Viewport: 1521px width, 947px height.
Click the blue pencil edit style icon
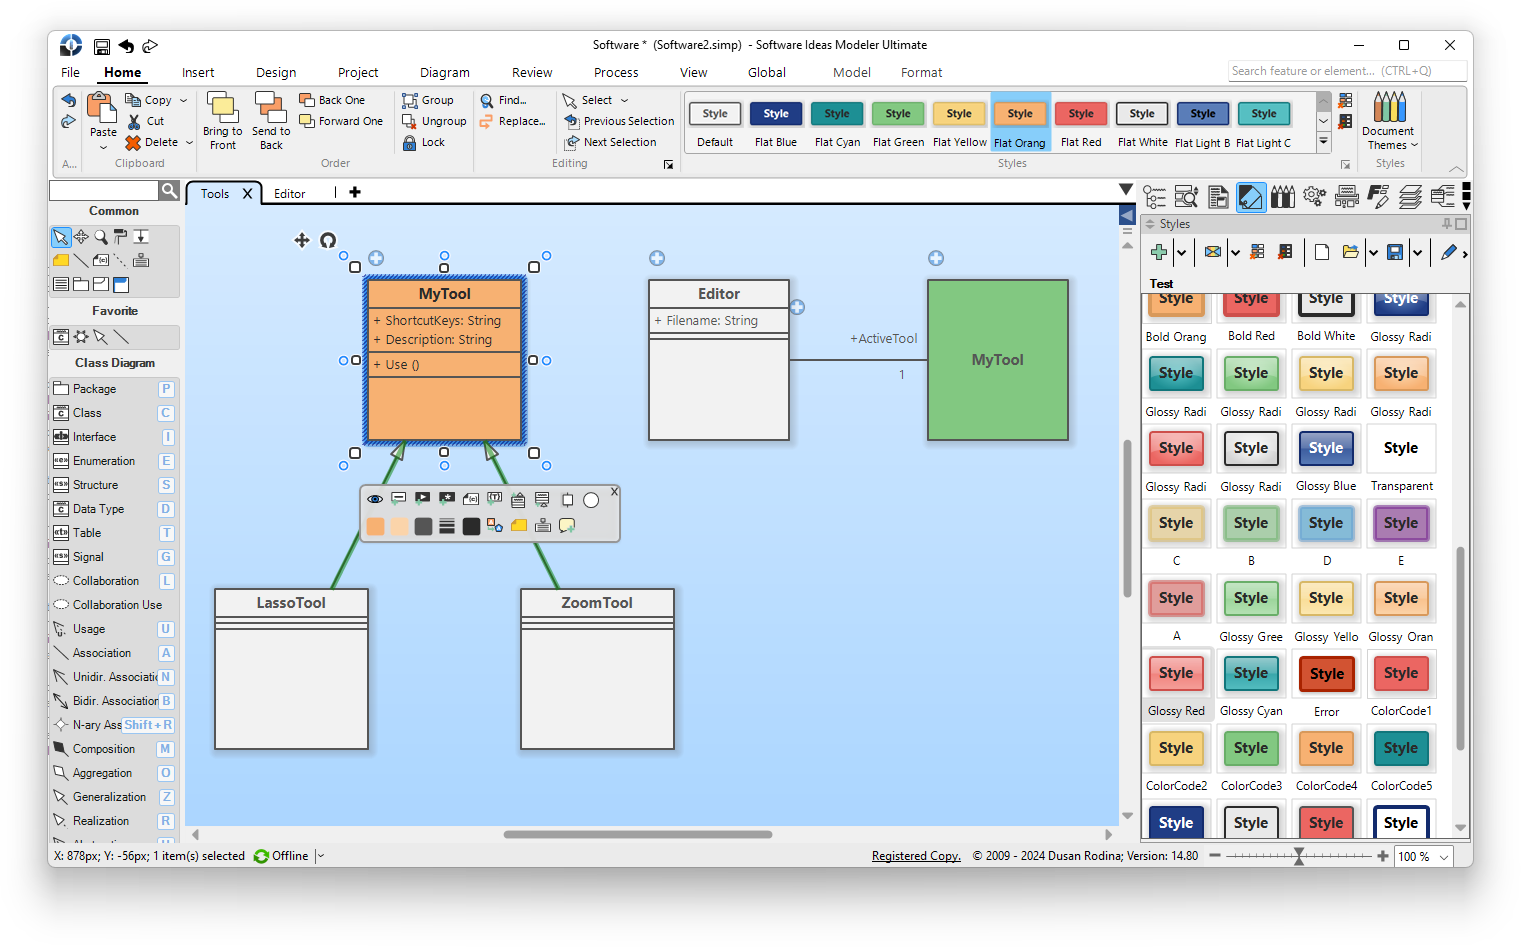(1448, 252)
